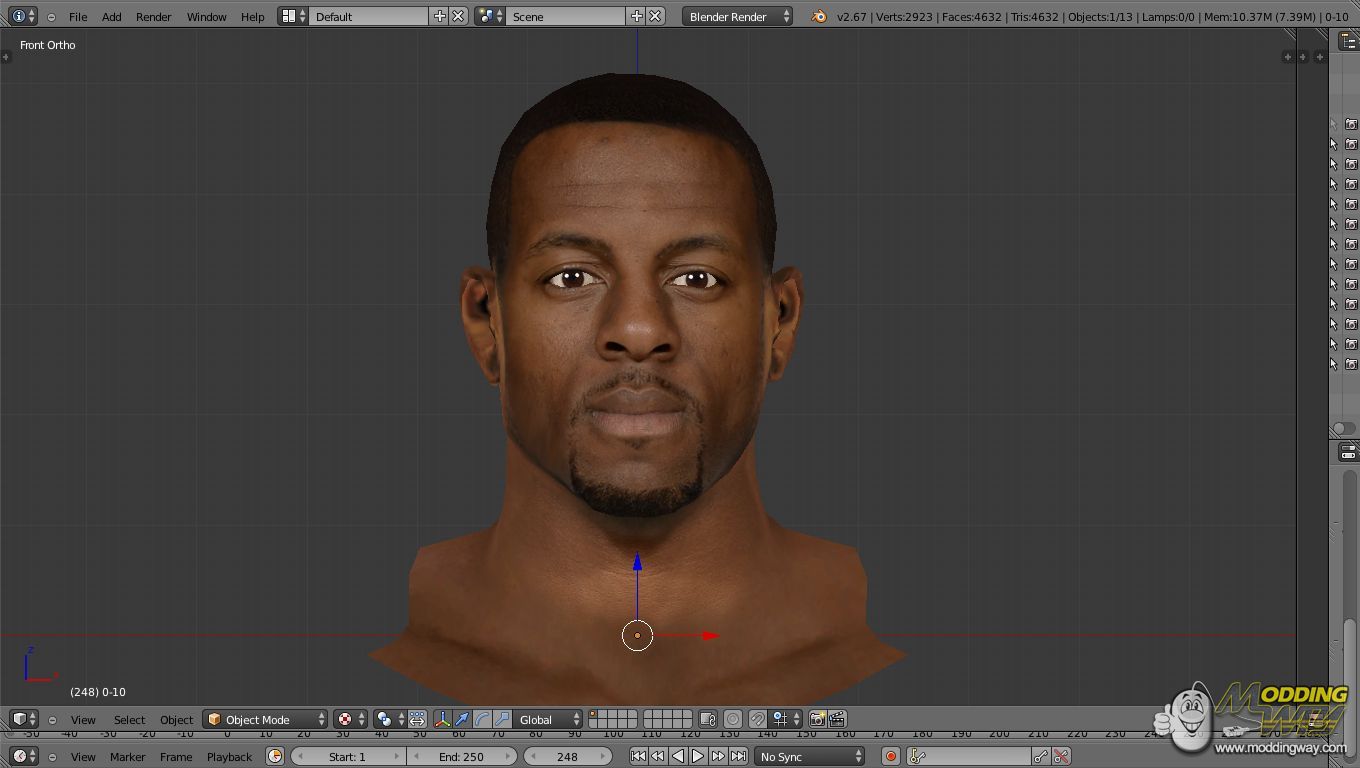Click the OpenGL render animation clapperboard icon
Image resolution: width=1360 pixels, height=768 pixels.
click(x=838, y=719)
